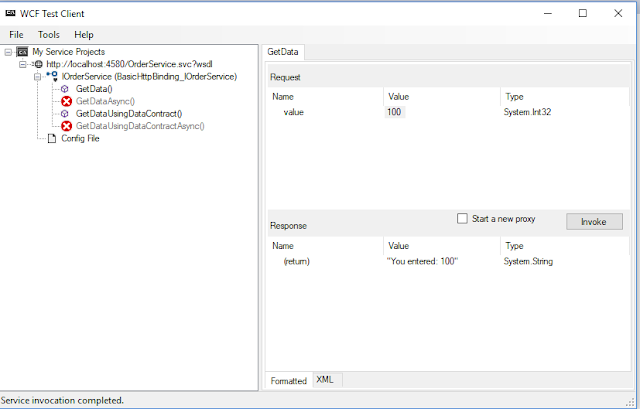Click the resize grip in status bar corner
Viewport: 640px width, 409px height.
click(x=630, y=401)
